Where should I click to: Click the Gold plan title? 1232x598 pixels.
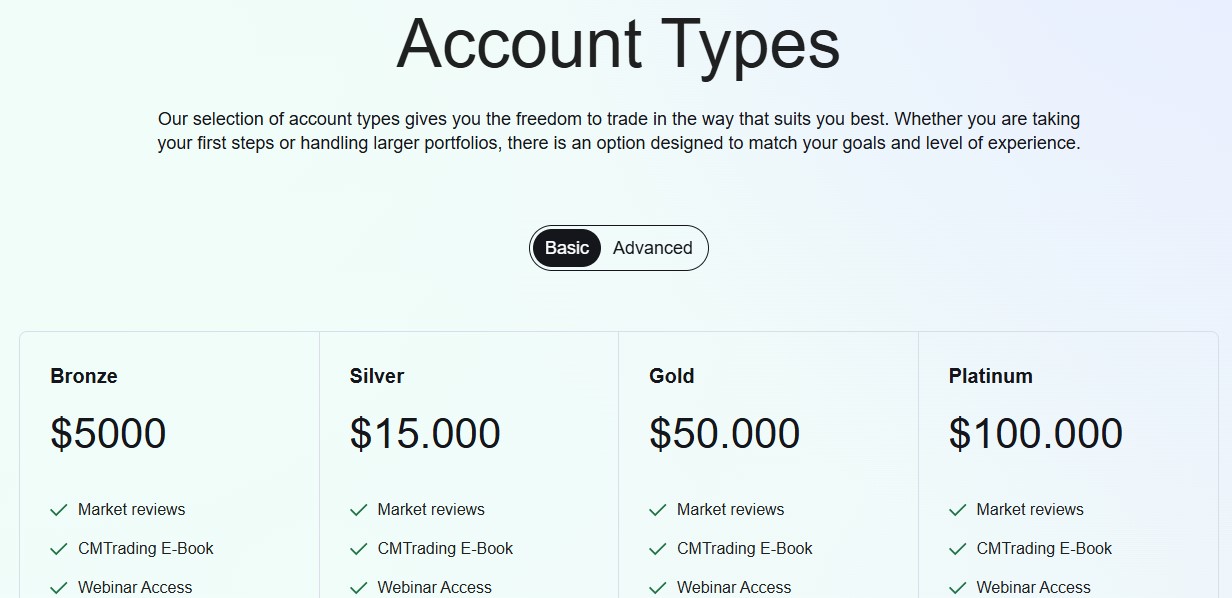[x=671, y=376]
